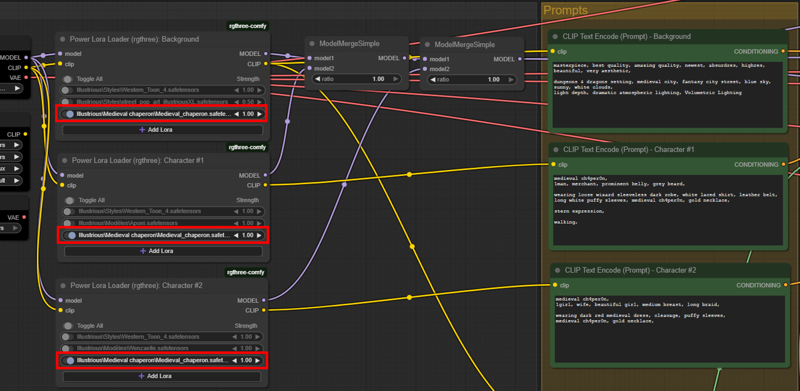The width and height of the screenshot is (800, 391).
Task: Click the Character #1 prompt text mentioning merchant
Action: click(x=667, y=210)
